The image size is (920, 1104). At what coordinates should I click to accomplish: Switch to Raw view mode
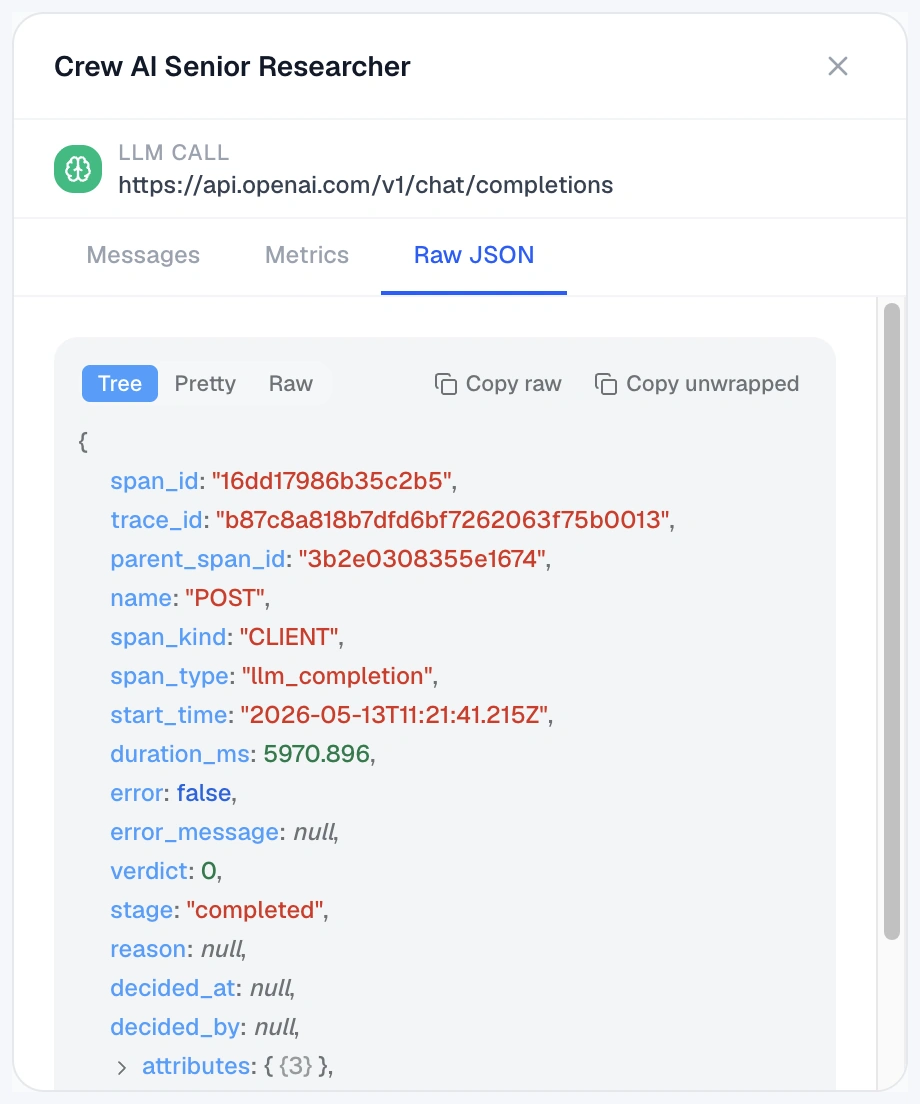pyautogui.click(x=291, y=384)
